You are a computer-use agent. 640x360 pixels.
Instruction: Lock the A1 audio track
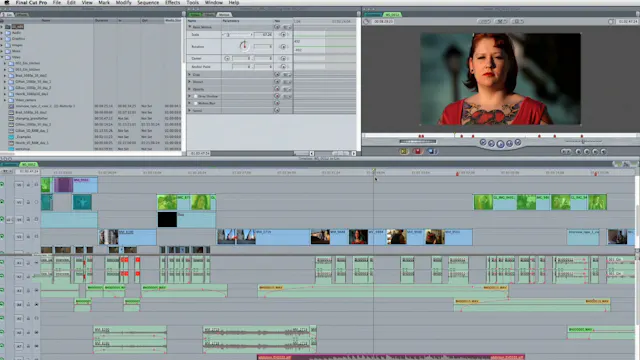pos(28,263)
